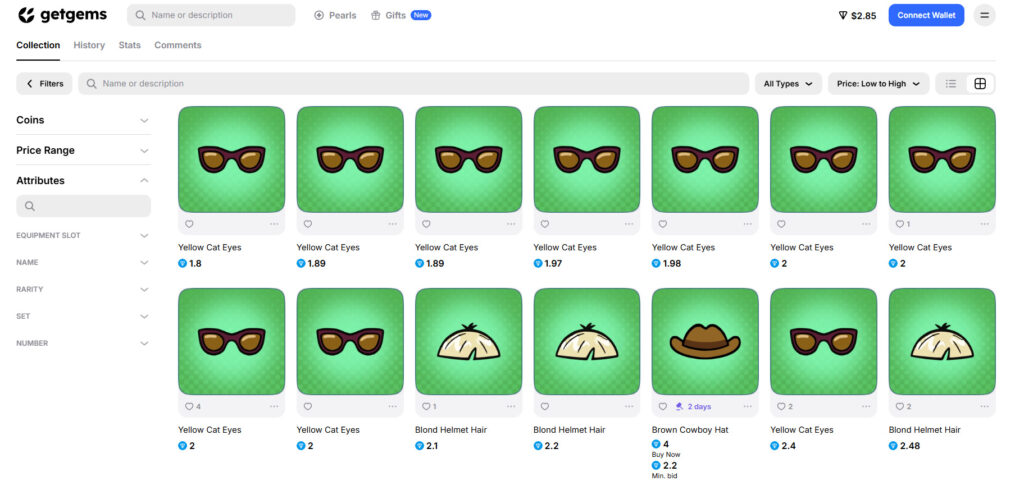1024x490 pixels.
Task: Expand the Price Range filter section
Action: 84,150
